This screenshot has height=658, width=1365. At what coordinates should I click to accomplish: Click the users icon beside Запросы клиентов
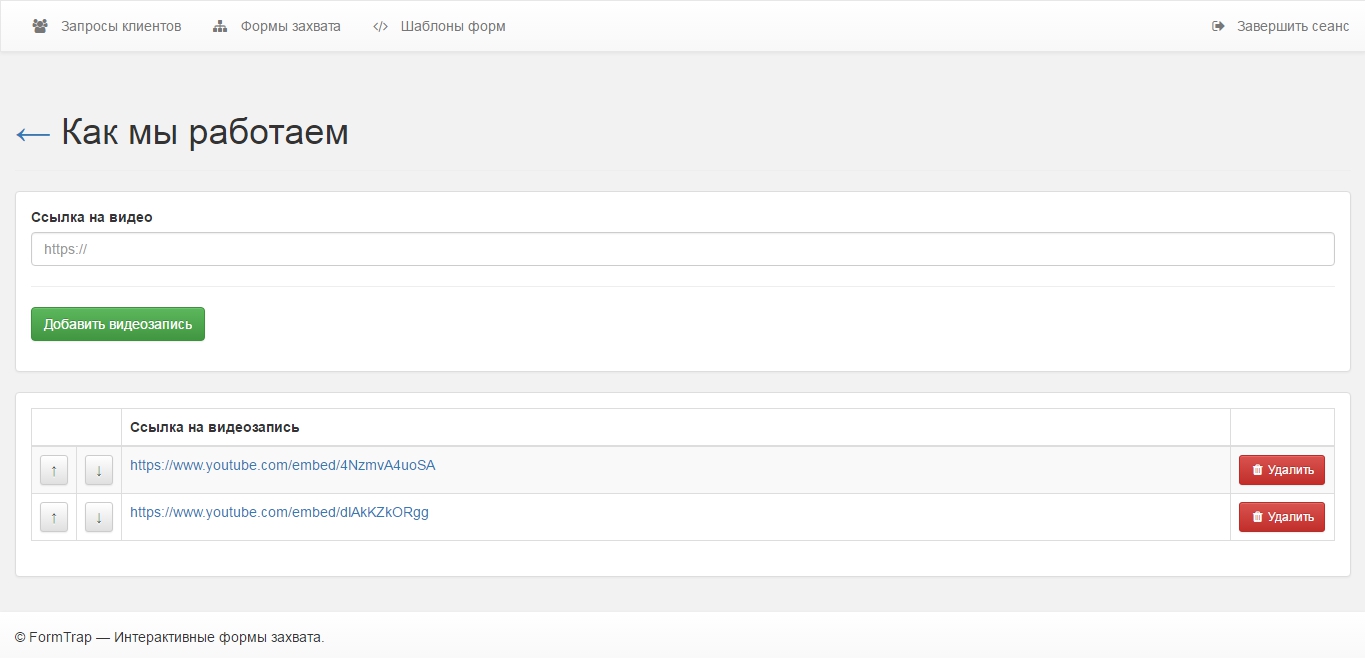(40, 26)
